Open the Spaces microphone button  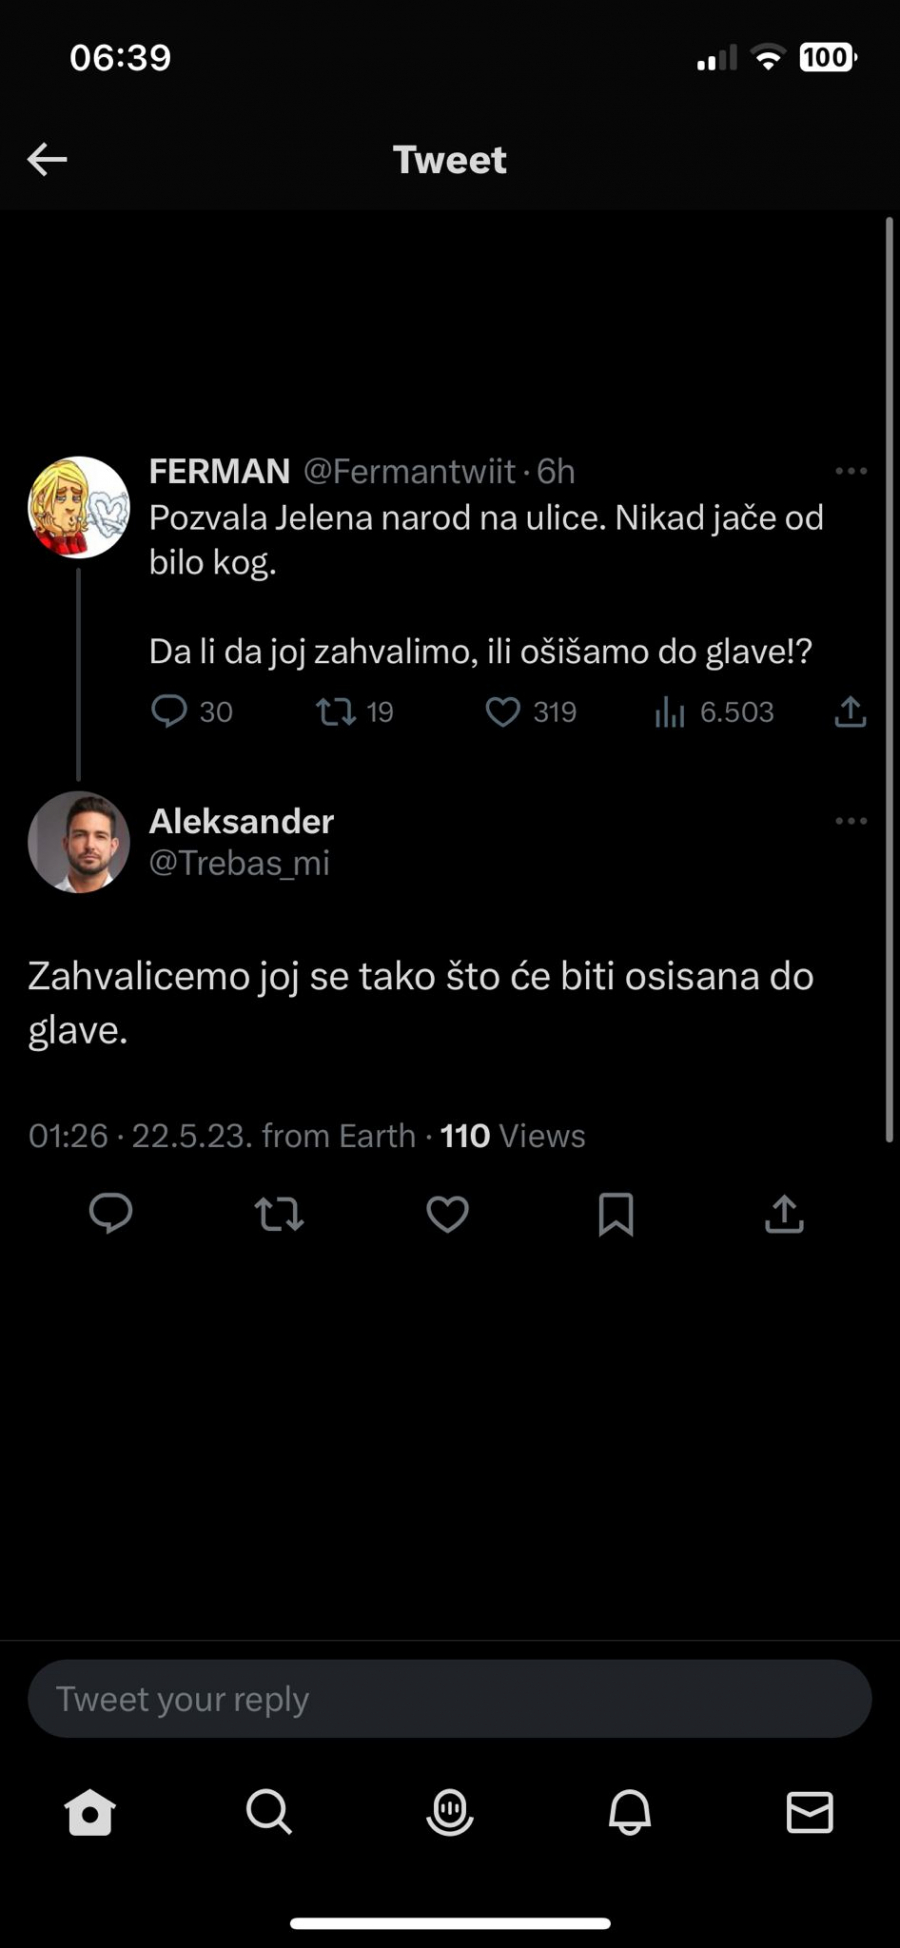tap(449, 1811)
